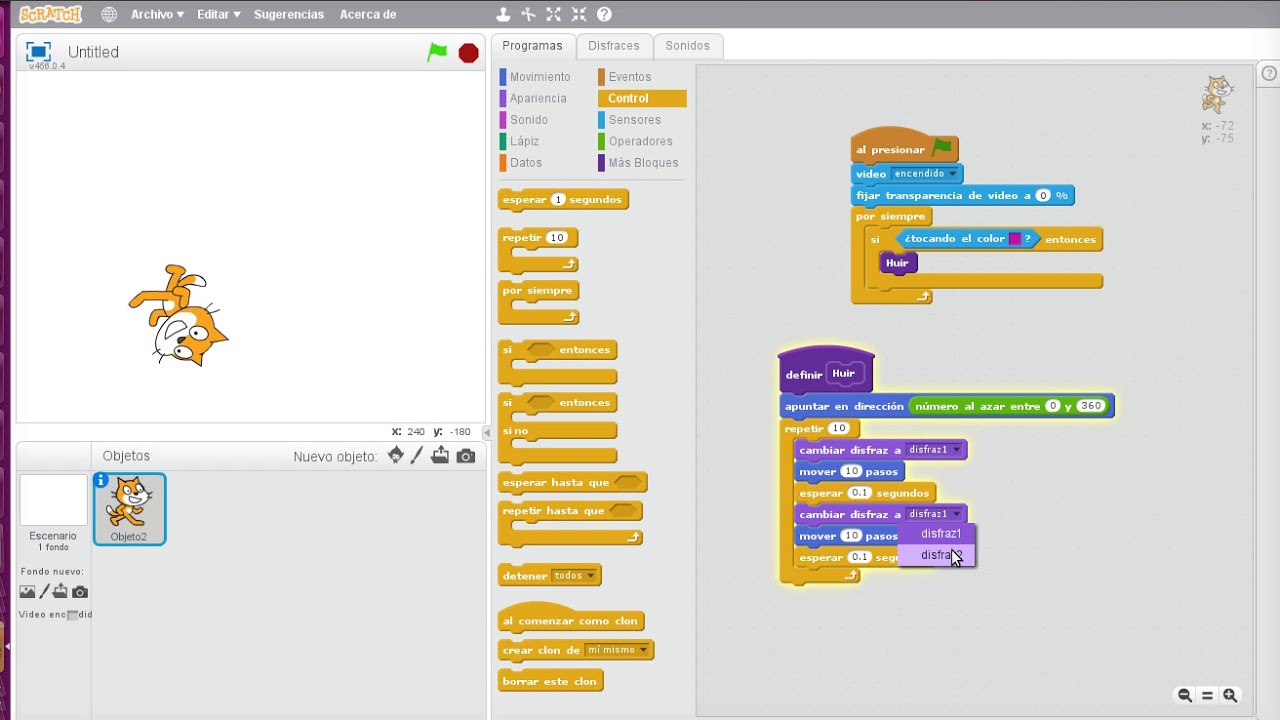Open 'crear clon de mí mismo' dropdown
Viewport: 1280px width, 720px height.
point(616,650)
